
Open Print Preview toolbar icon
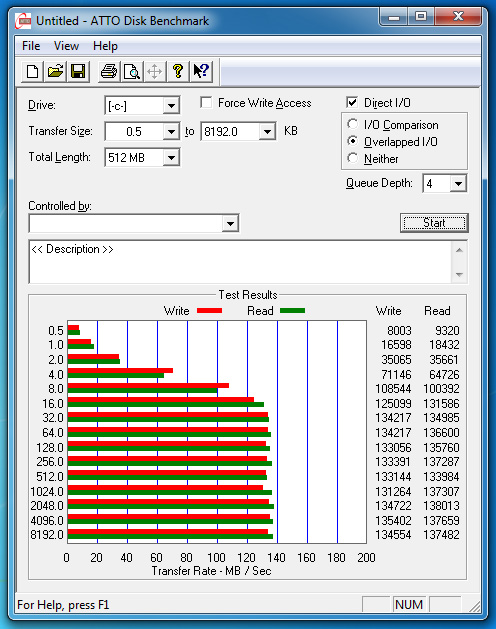coord(132,72)
